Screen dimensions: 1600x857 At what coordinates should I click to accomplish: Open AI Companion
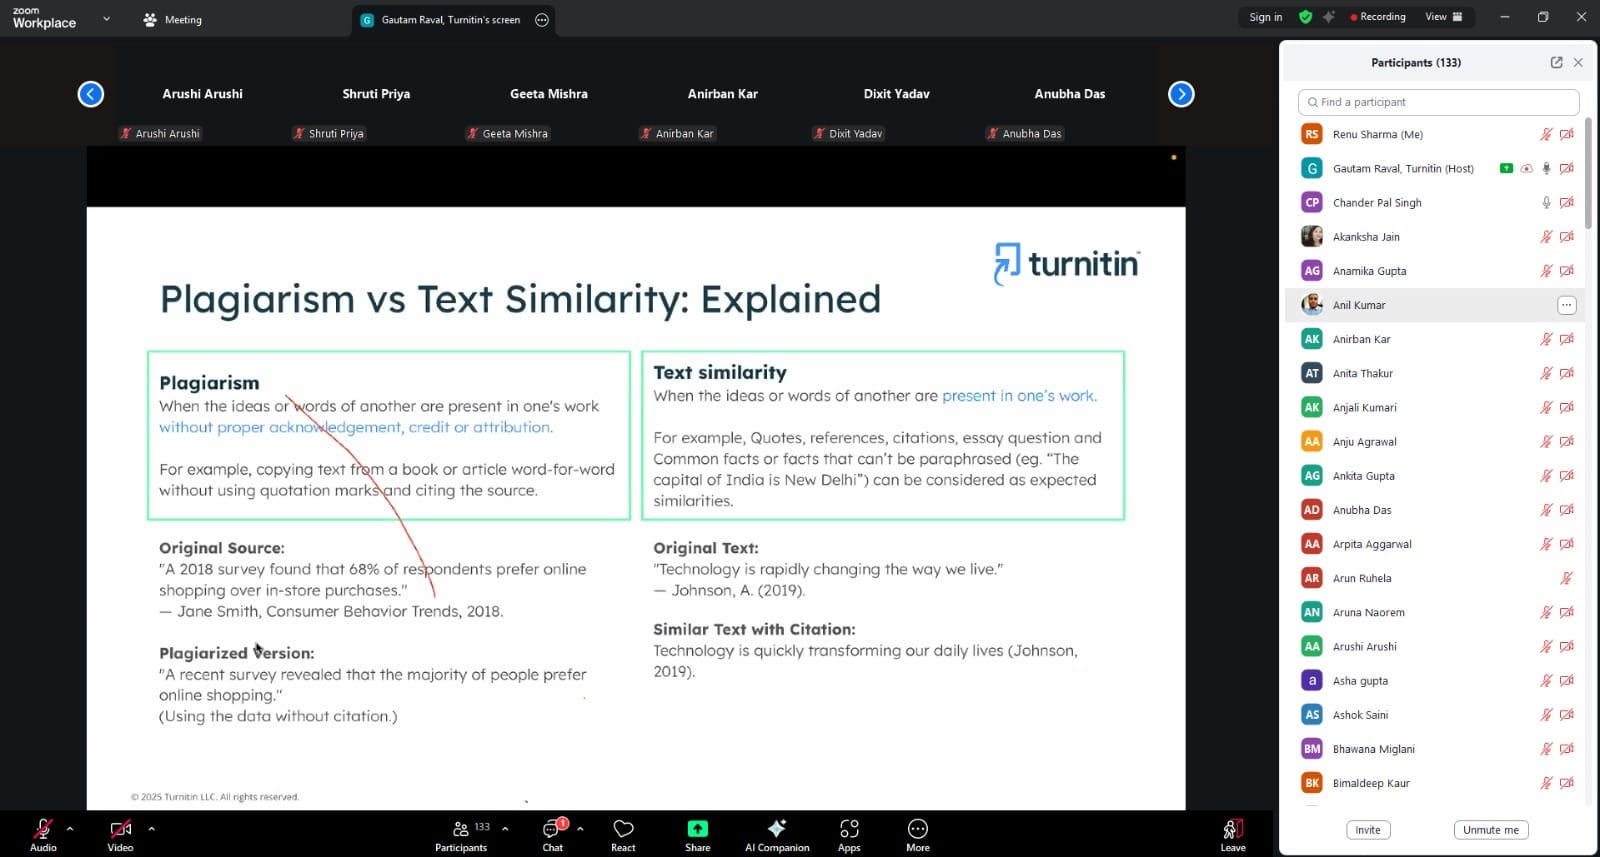click(x=776, y=829)
